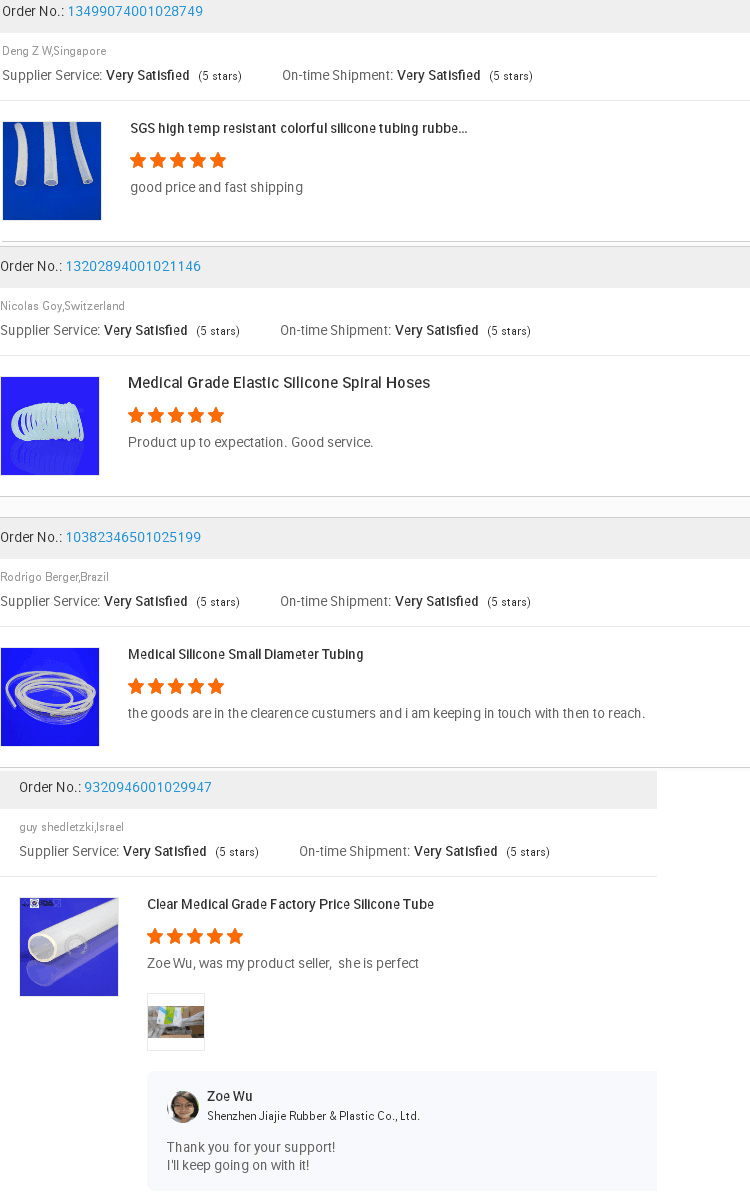Open SGS high temp resistant silicone tubing title
The height and width of the screenshot is (1200, 750).
(298, 129)
